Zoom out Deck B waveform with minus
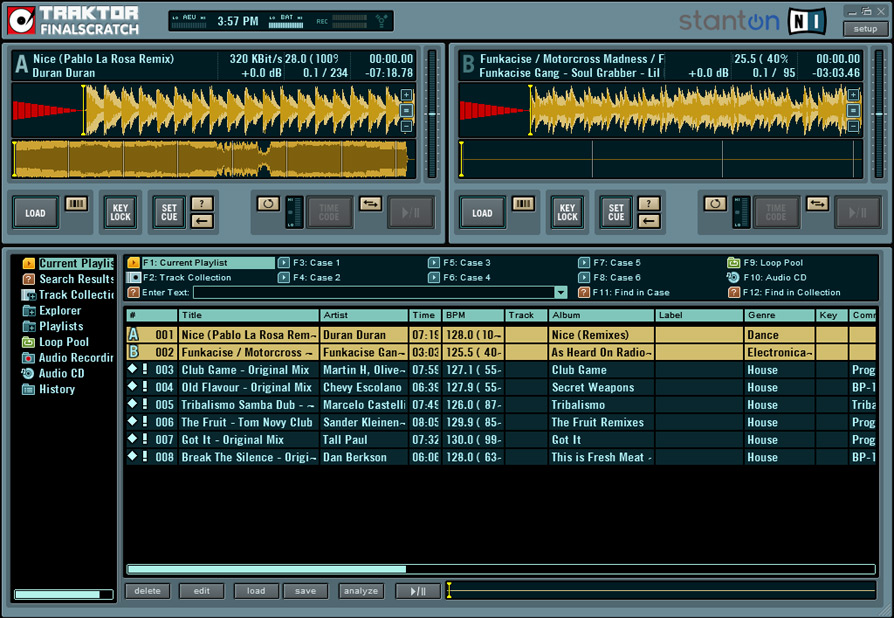The image size is (894, 618). 853,126
